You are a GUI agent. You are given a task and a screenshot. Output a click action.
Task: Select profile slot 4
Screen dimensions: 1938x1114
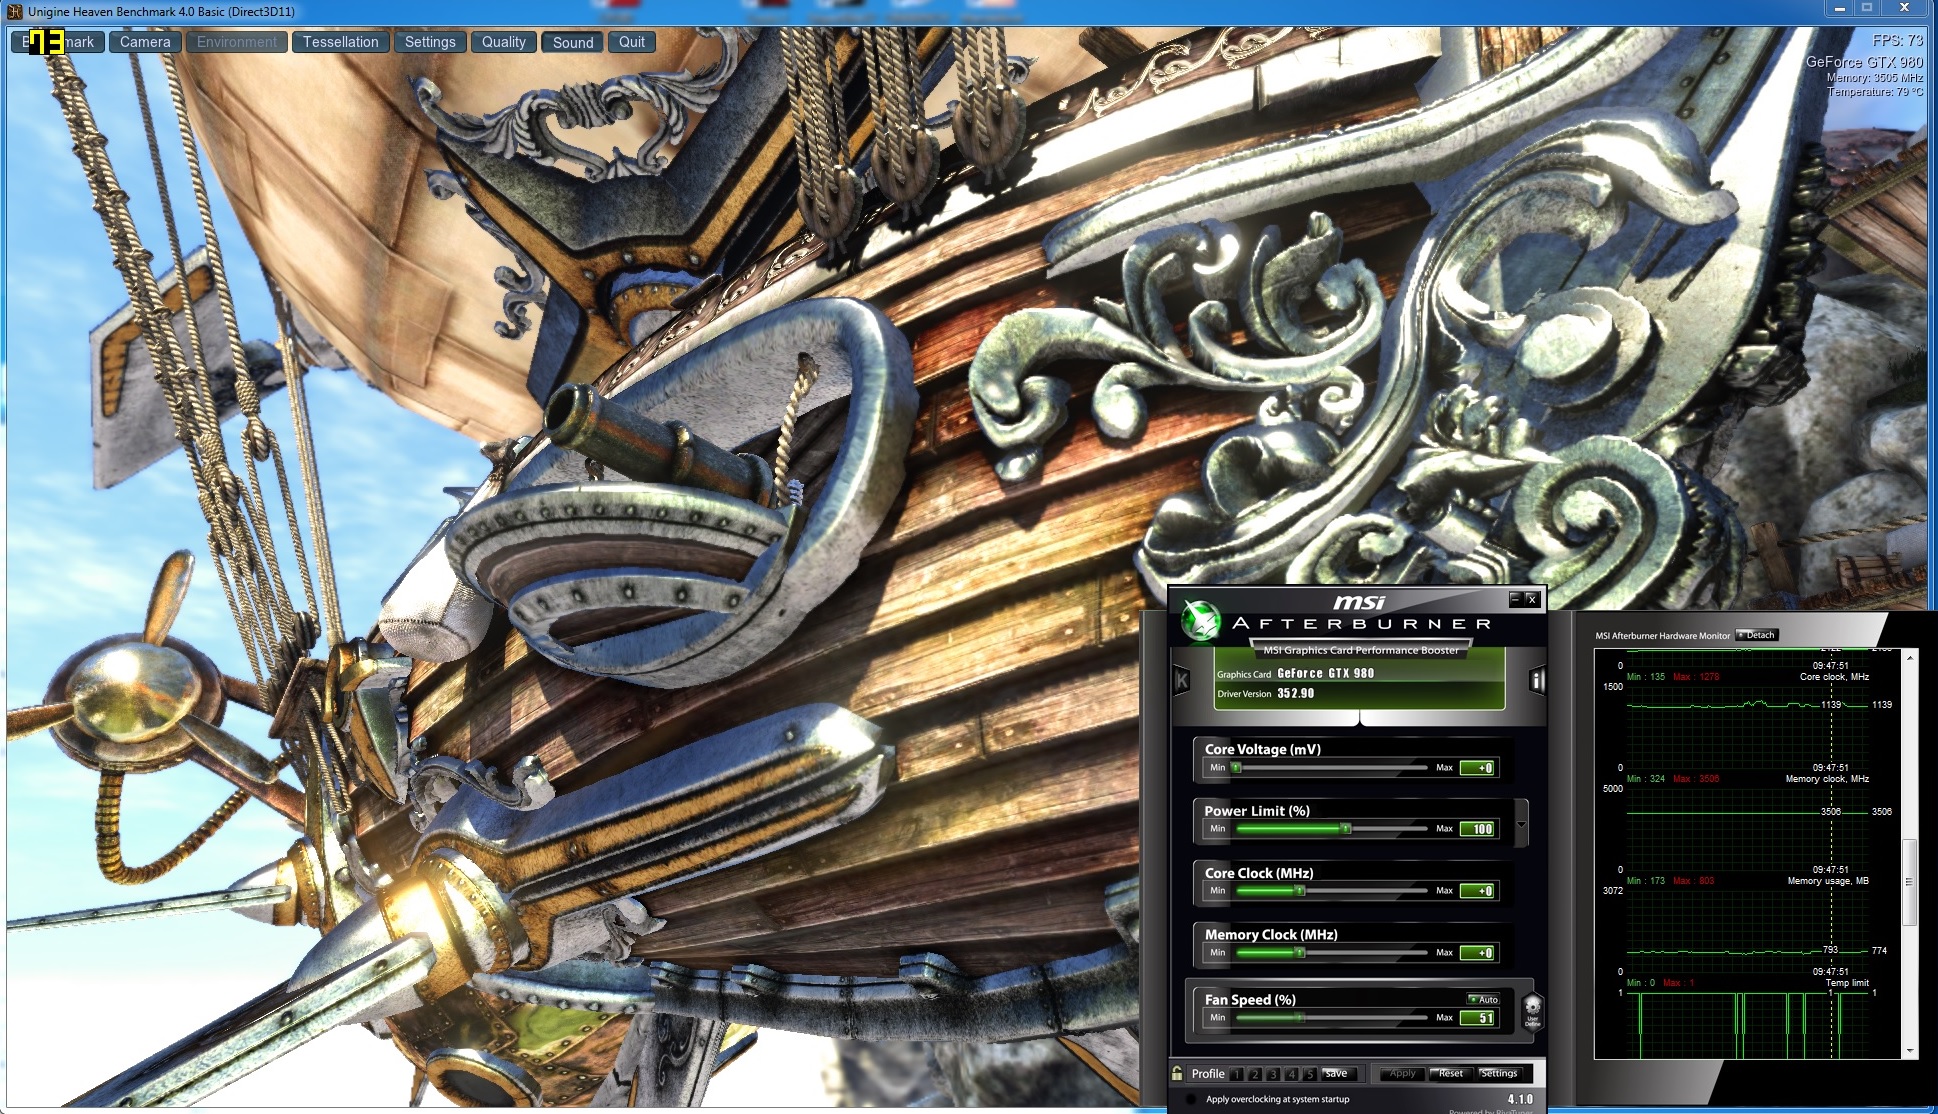[1291, 1074]
